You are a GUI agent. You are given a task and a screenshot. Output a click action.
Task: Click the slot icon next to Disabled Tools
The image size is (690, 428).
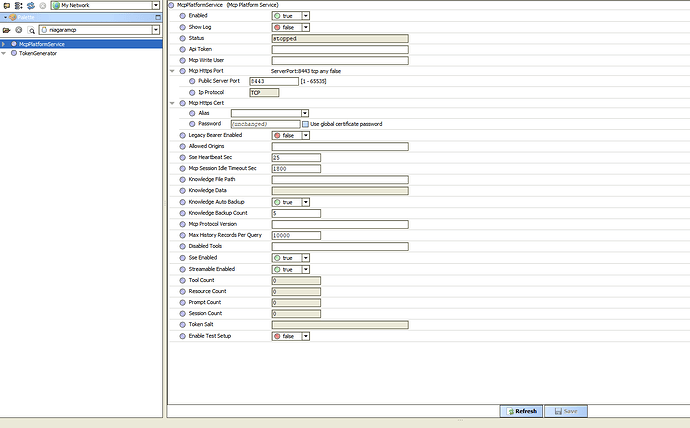(183, 246)
